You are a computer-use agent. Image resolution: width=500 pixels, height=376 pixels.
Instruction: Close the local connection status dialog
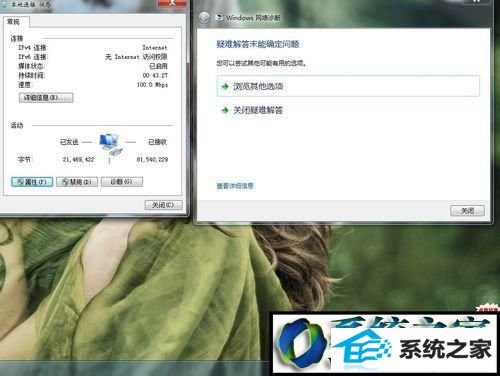(x=164, y=205)
